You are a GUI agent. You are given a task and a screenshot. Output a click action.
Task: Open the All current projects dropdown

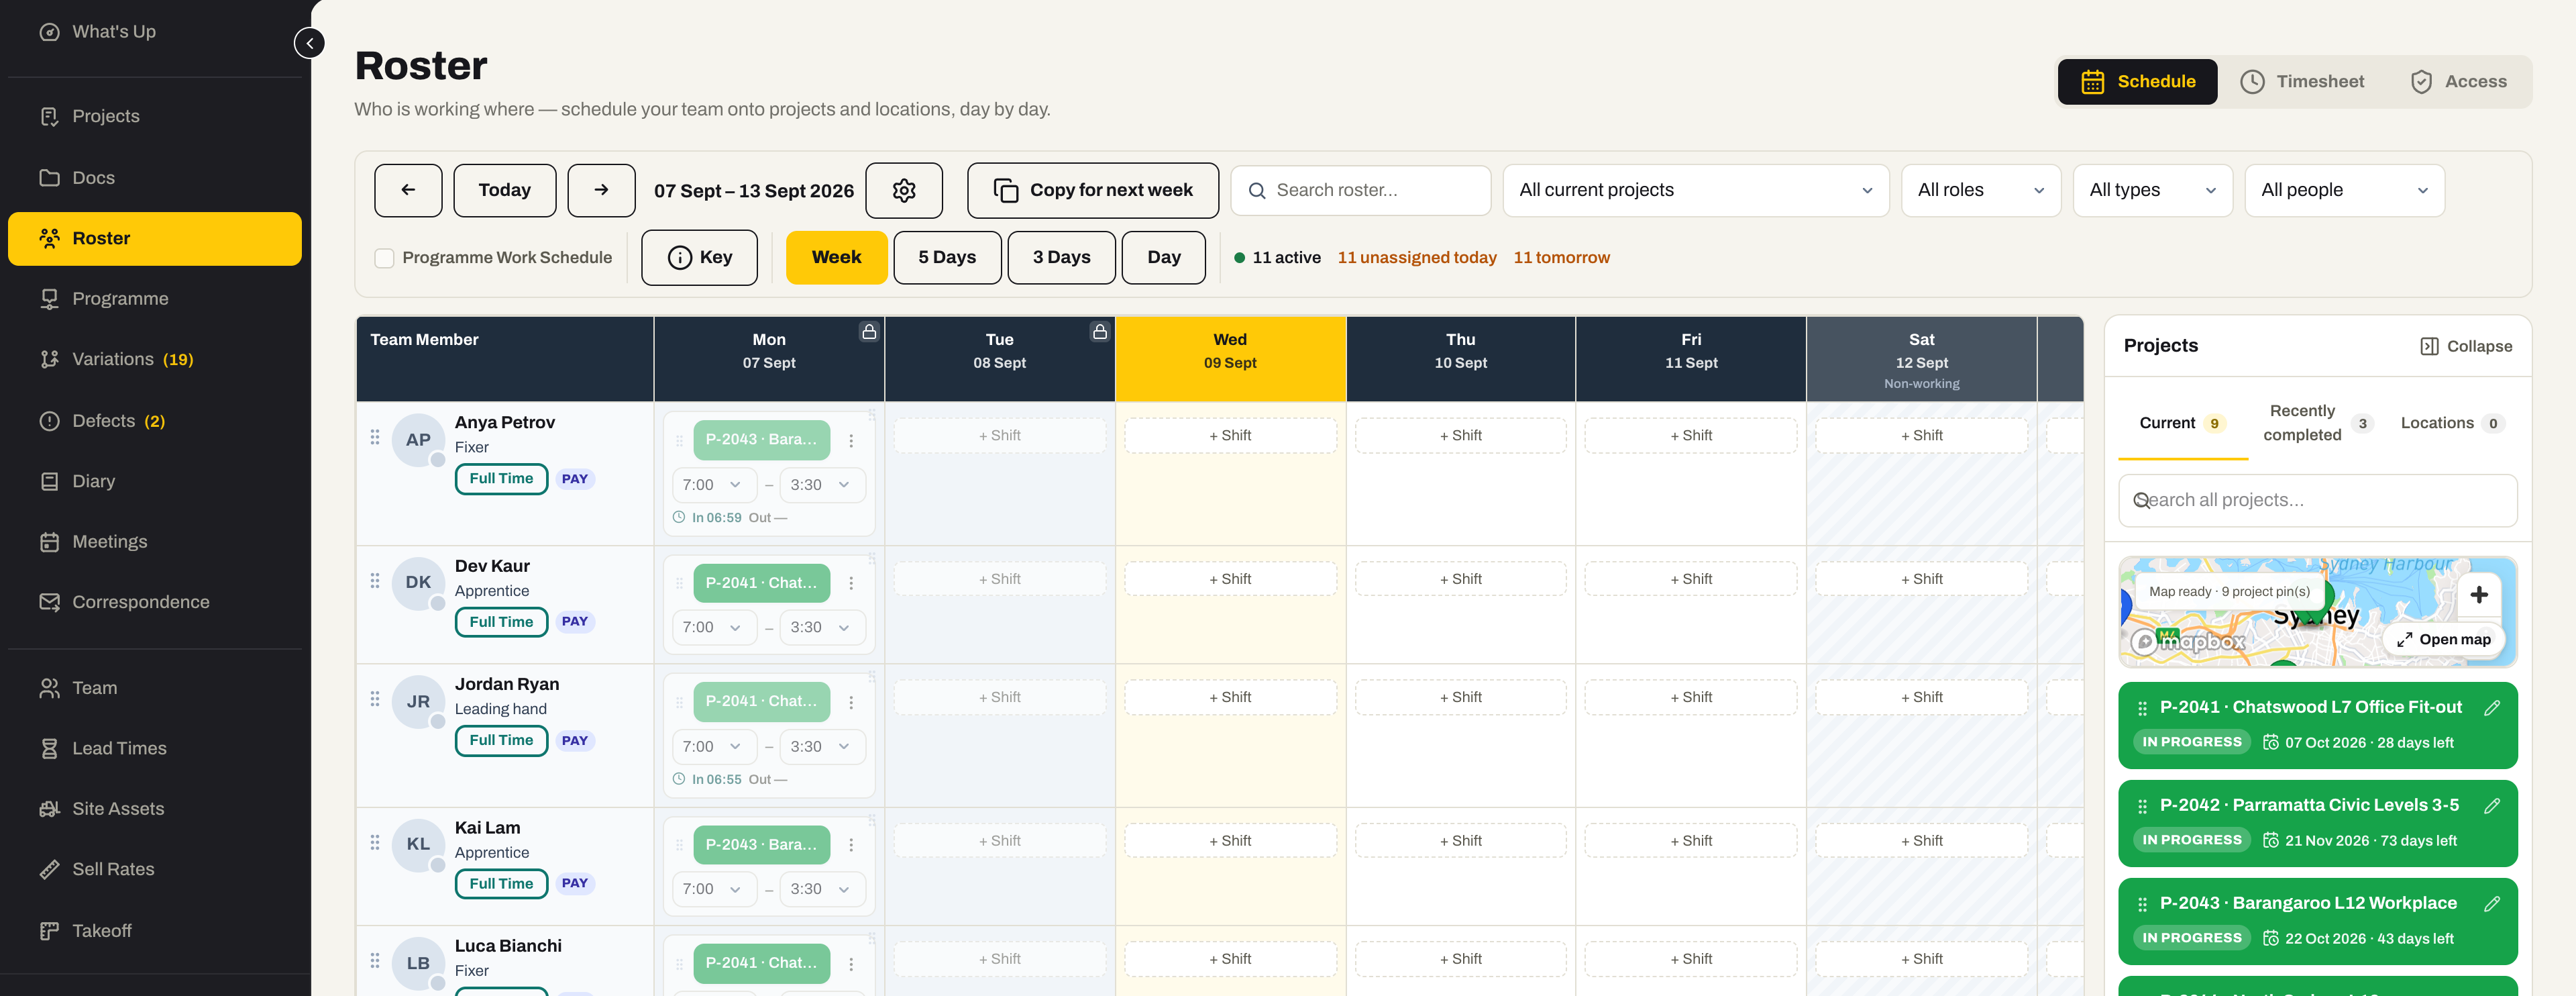pos(1696,190)
